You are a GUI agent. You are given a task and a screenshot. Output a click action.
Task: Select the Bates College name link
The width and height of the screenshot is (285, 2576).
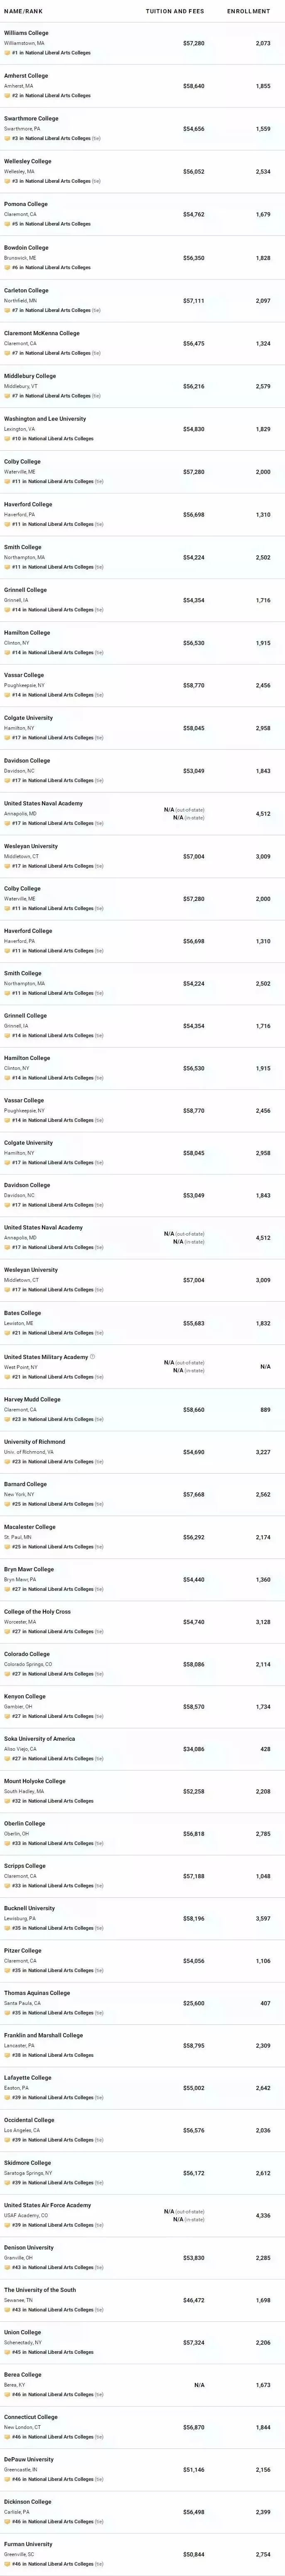23,1313
